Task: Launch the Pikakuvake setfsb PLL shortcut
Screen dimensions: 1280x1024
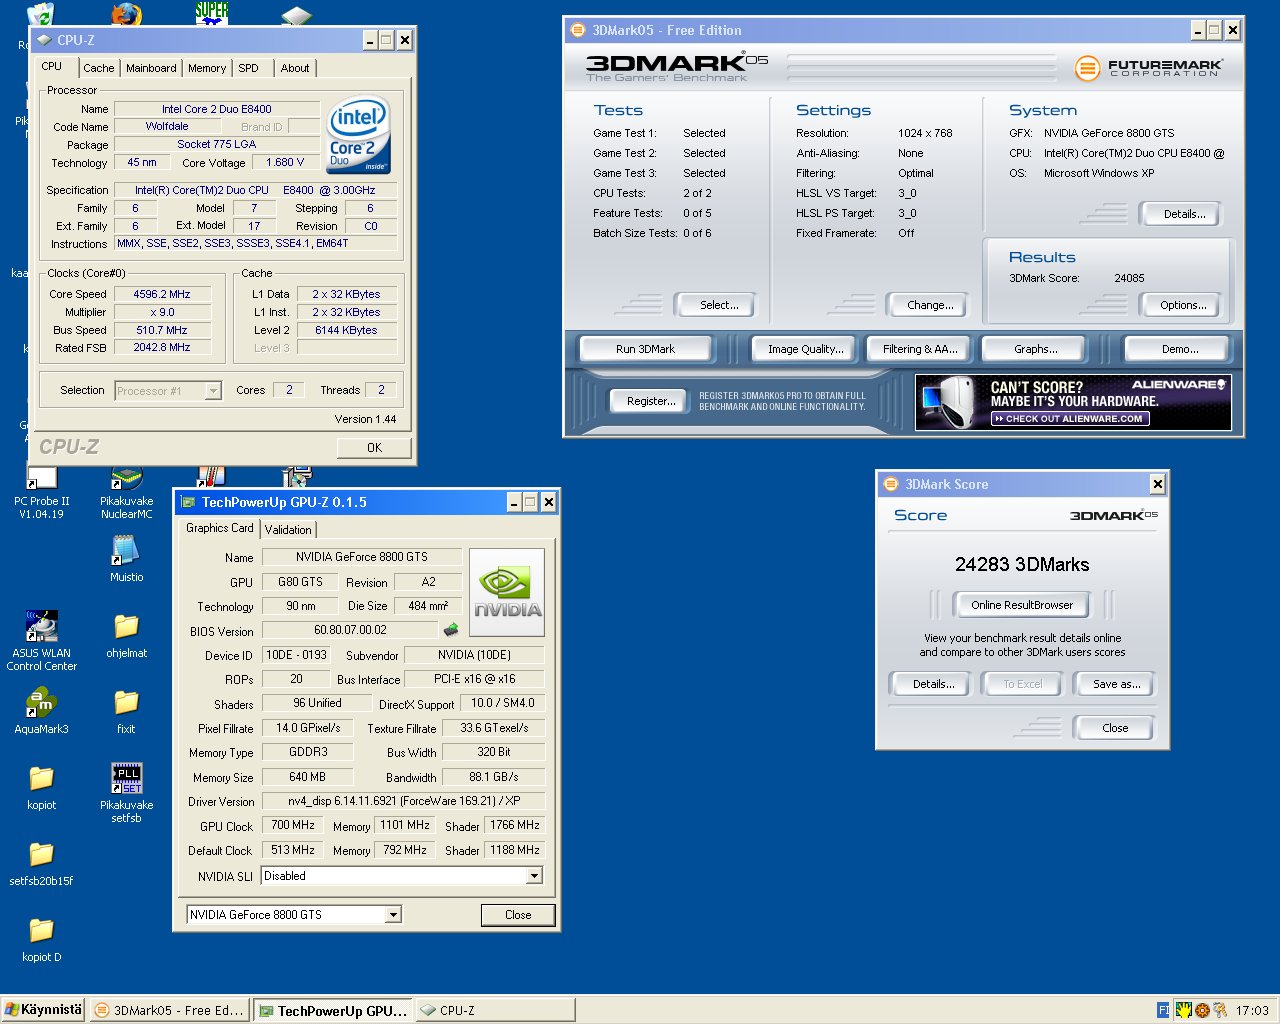Action: pyautogui.click(x=126, y=792)
